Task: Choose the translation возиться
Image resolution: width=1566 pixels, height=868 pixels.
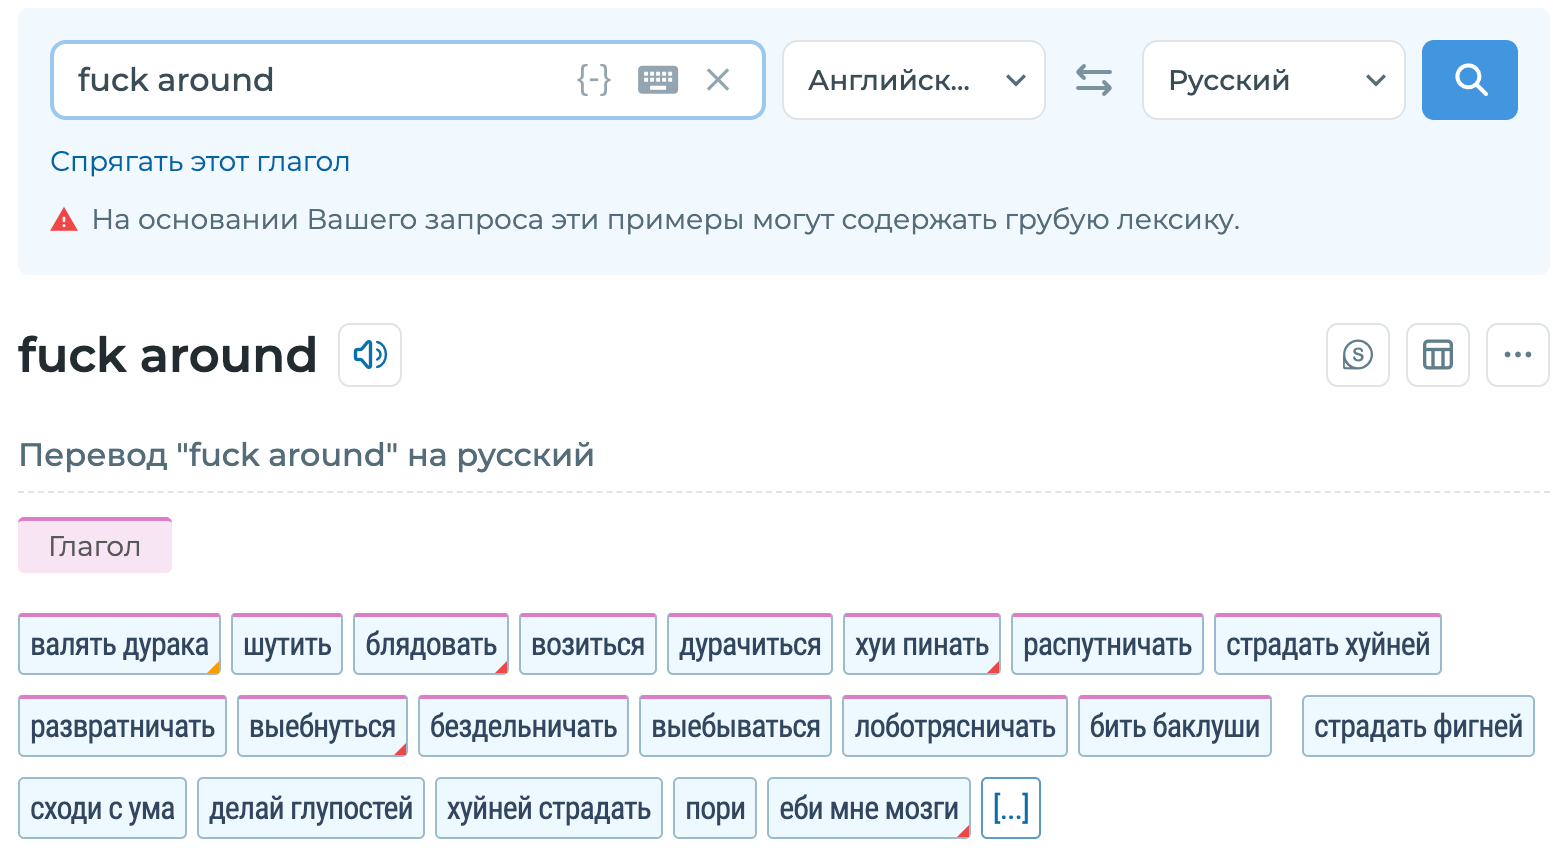Action: tap(588, 645)
